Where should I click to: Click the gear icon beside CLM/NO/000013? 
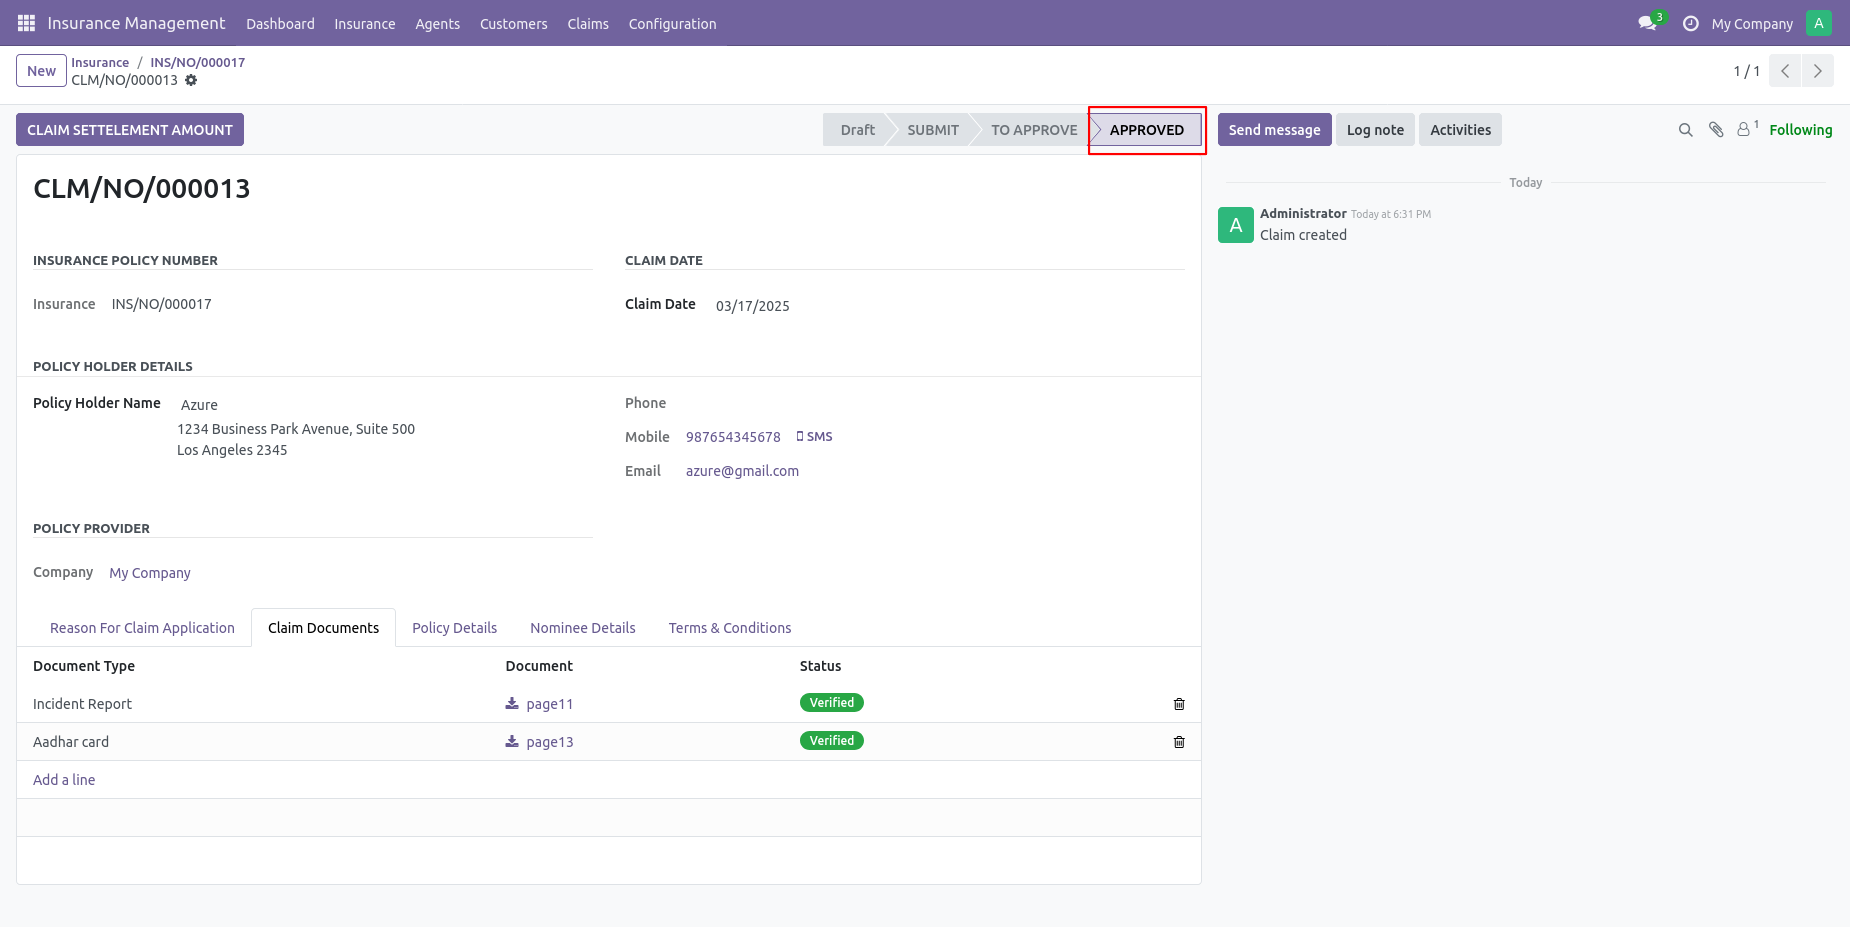(191, 80)
